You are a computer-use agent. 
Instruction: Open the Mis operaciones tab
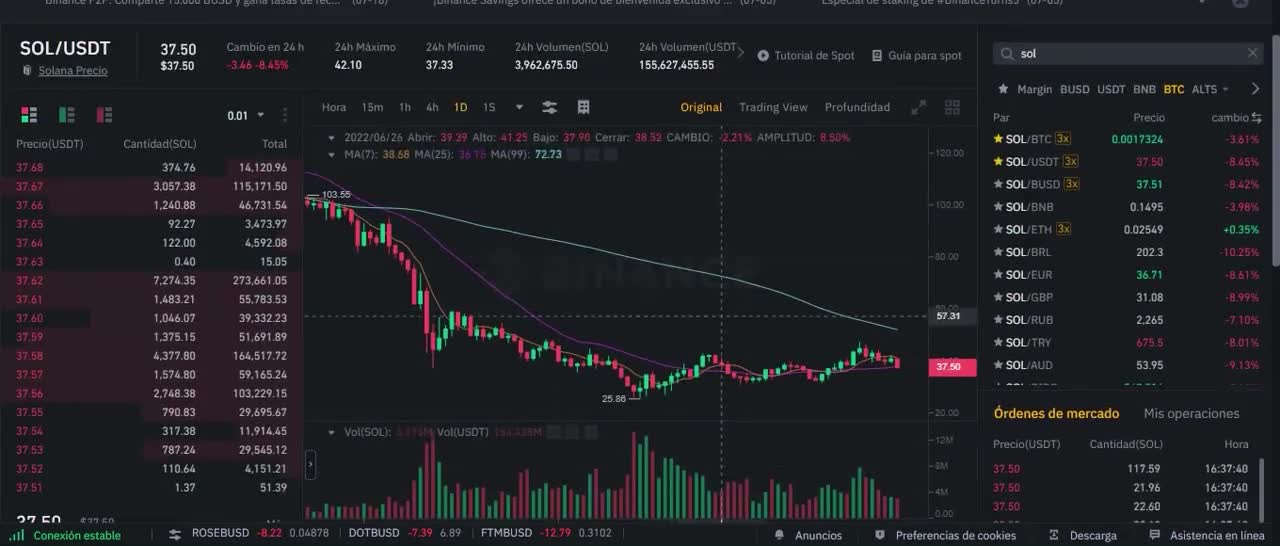tap(1191, 413)
